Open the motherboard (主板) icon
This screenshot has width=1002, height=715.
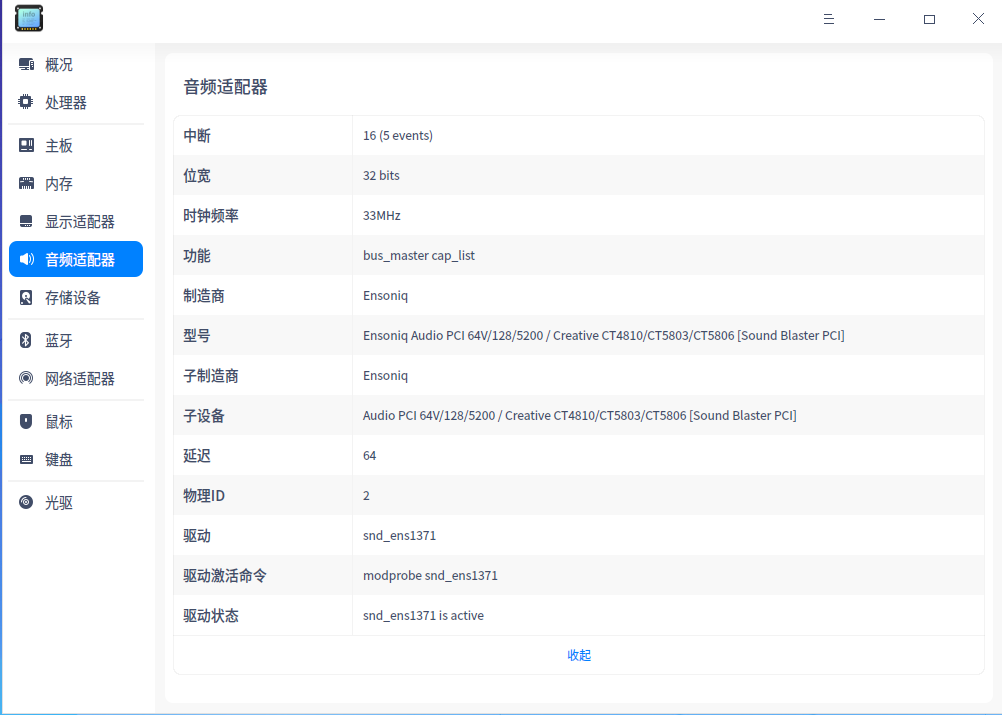26,146
